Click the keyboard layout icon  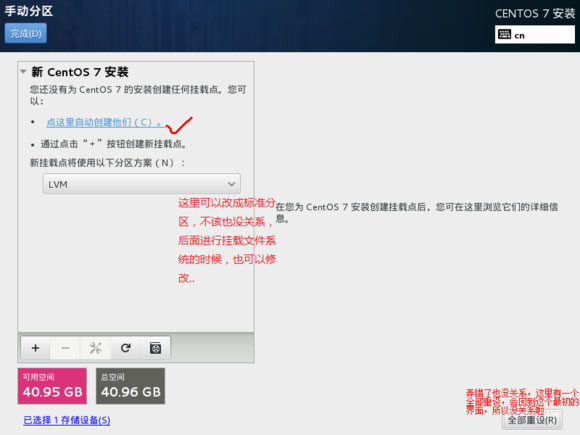pyautogui.click(x=504, y=35)
